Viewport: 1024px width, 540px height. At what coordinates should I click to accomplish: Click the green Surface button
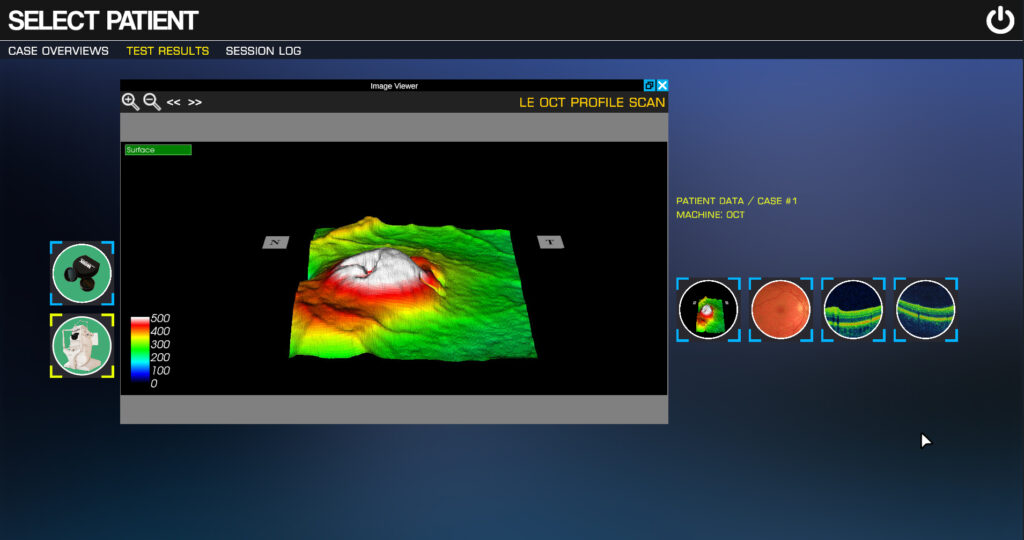(158, 150)
